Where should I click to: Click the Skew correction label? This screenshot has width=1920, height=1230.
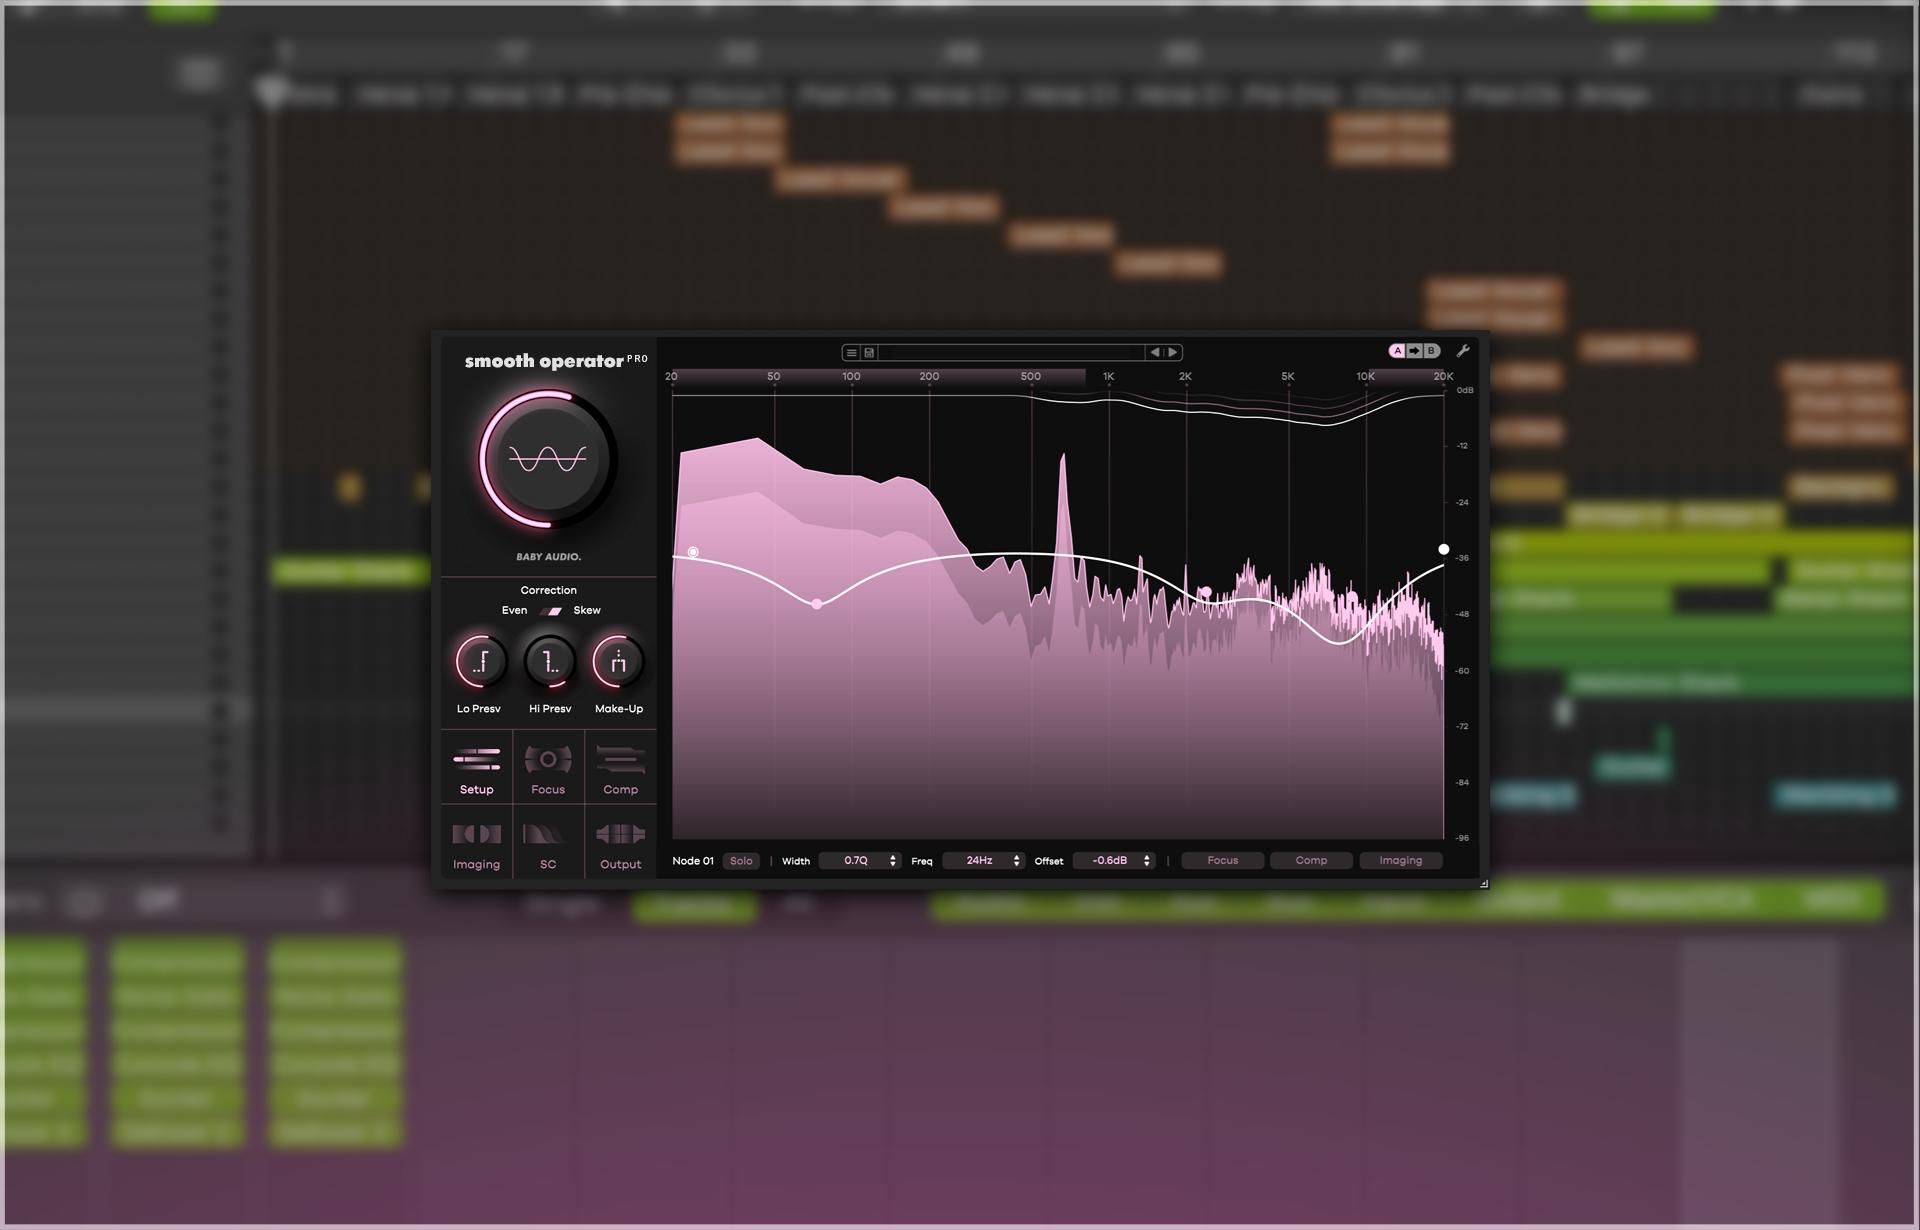[x=587, y=610]
